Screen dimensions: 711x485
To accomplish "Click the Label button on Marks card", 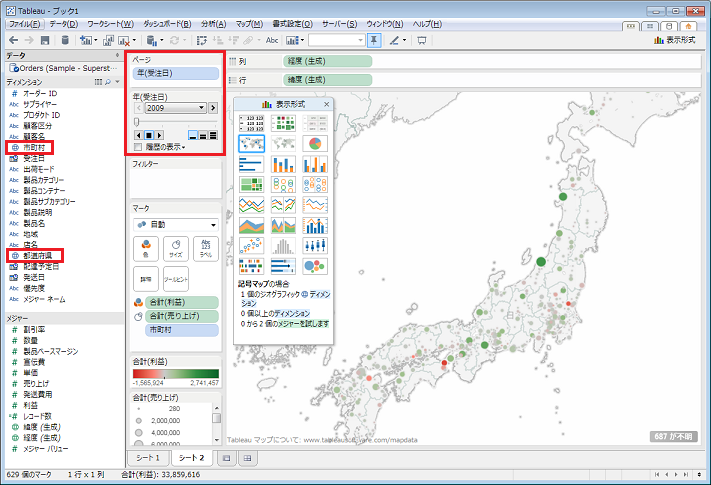I will [x=206, y=249].
